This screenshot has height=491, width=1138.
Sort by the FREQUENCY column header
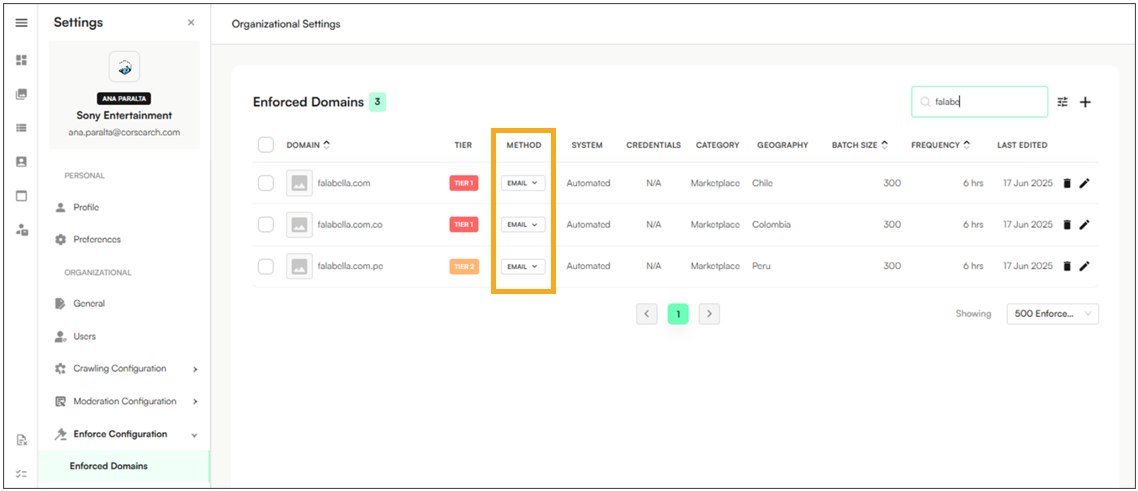coord(941,145)
